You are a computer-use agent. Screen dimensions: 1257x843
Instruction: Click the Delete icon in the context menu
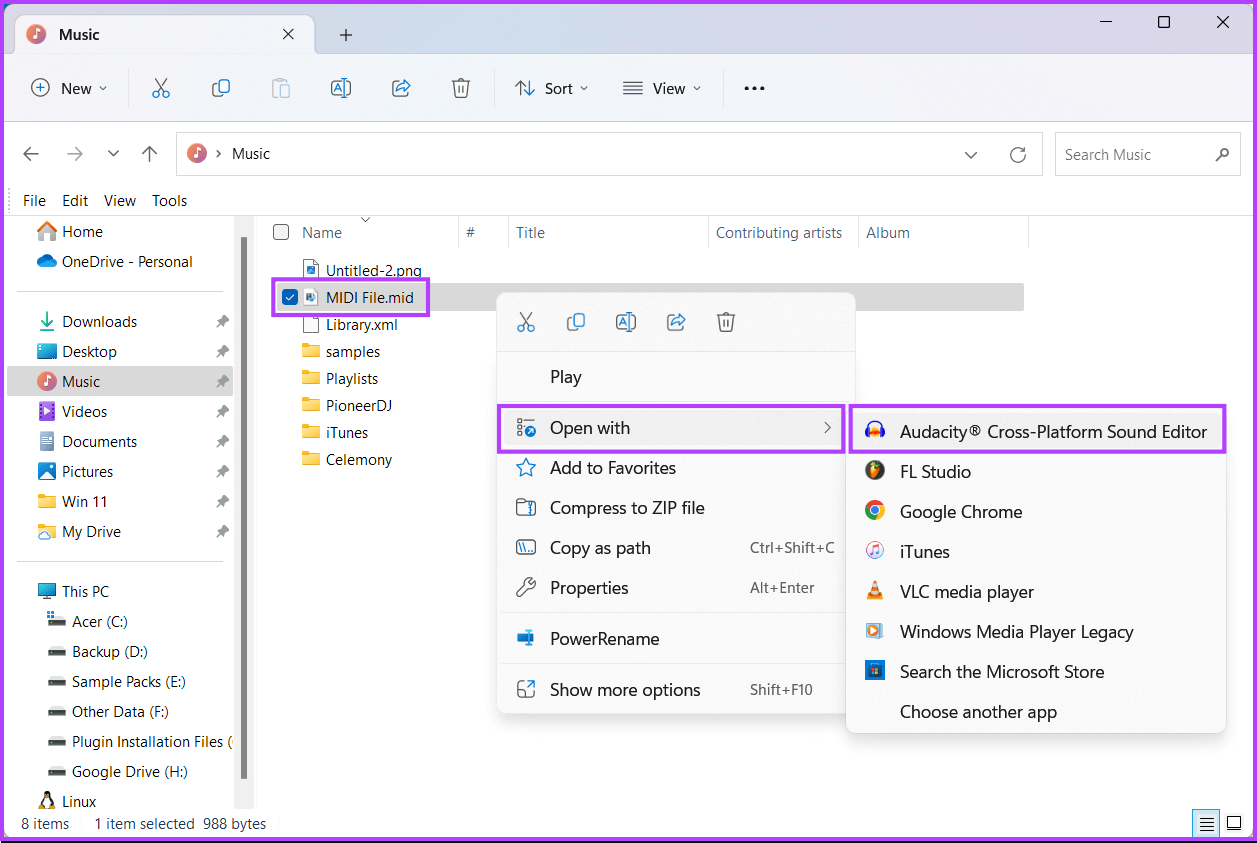coord(726,322)
